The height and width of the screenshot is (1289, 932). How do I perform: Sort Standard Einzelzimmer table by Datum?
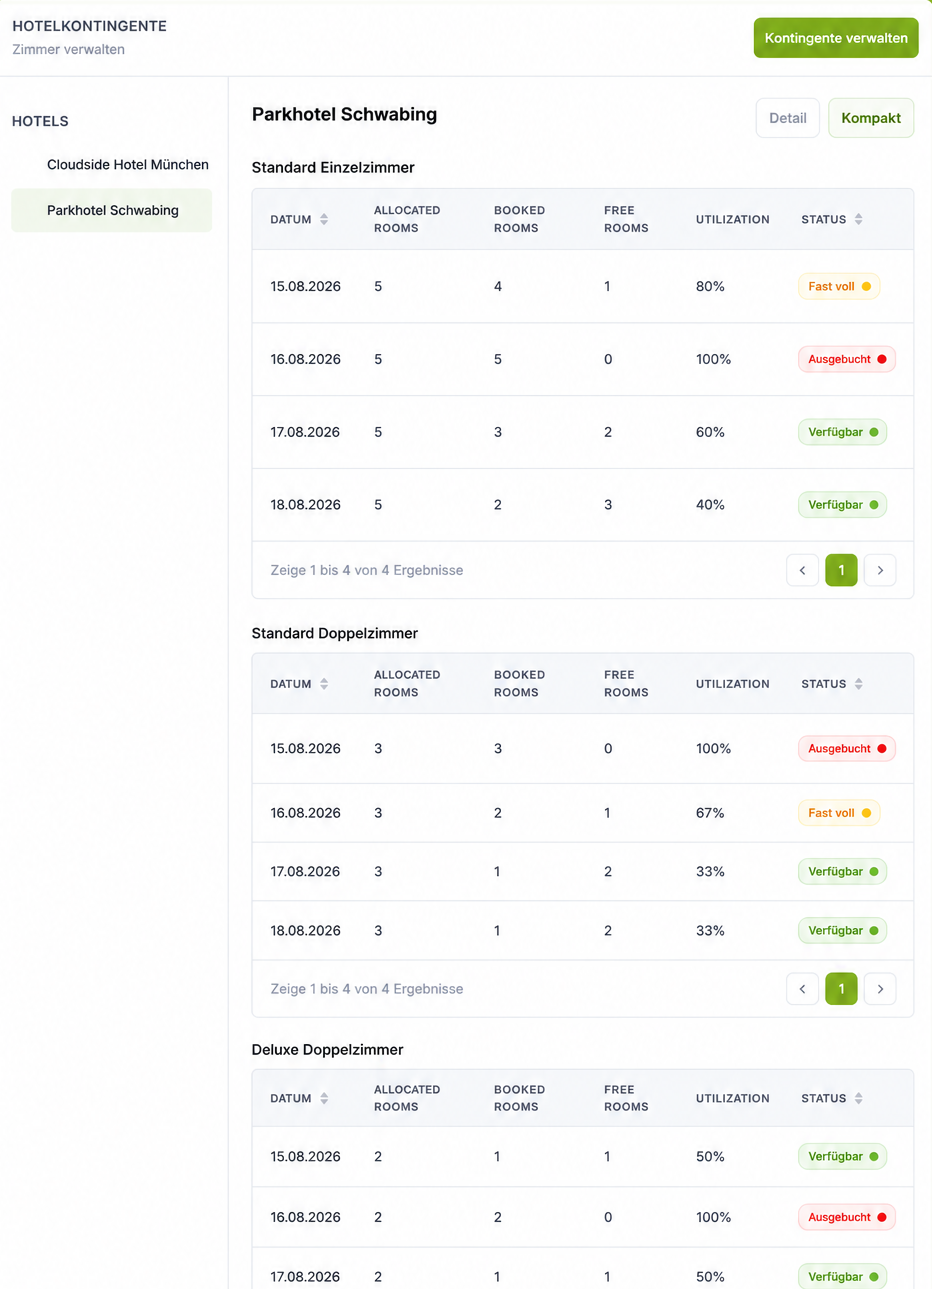pyautogui.click(x=299, y=219)
